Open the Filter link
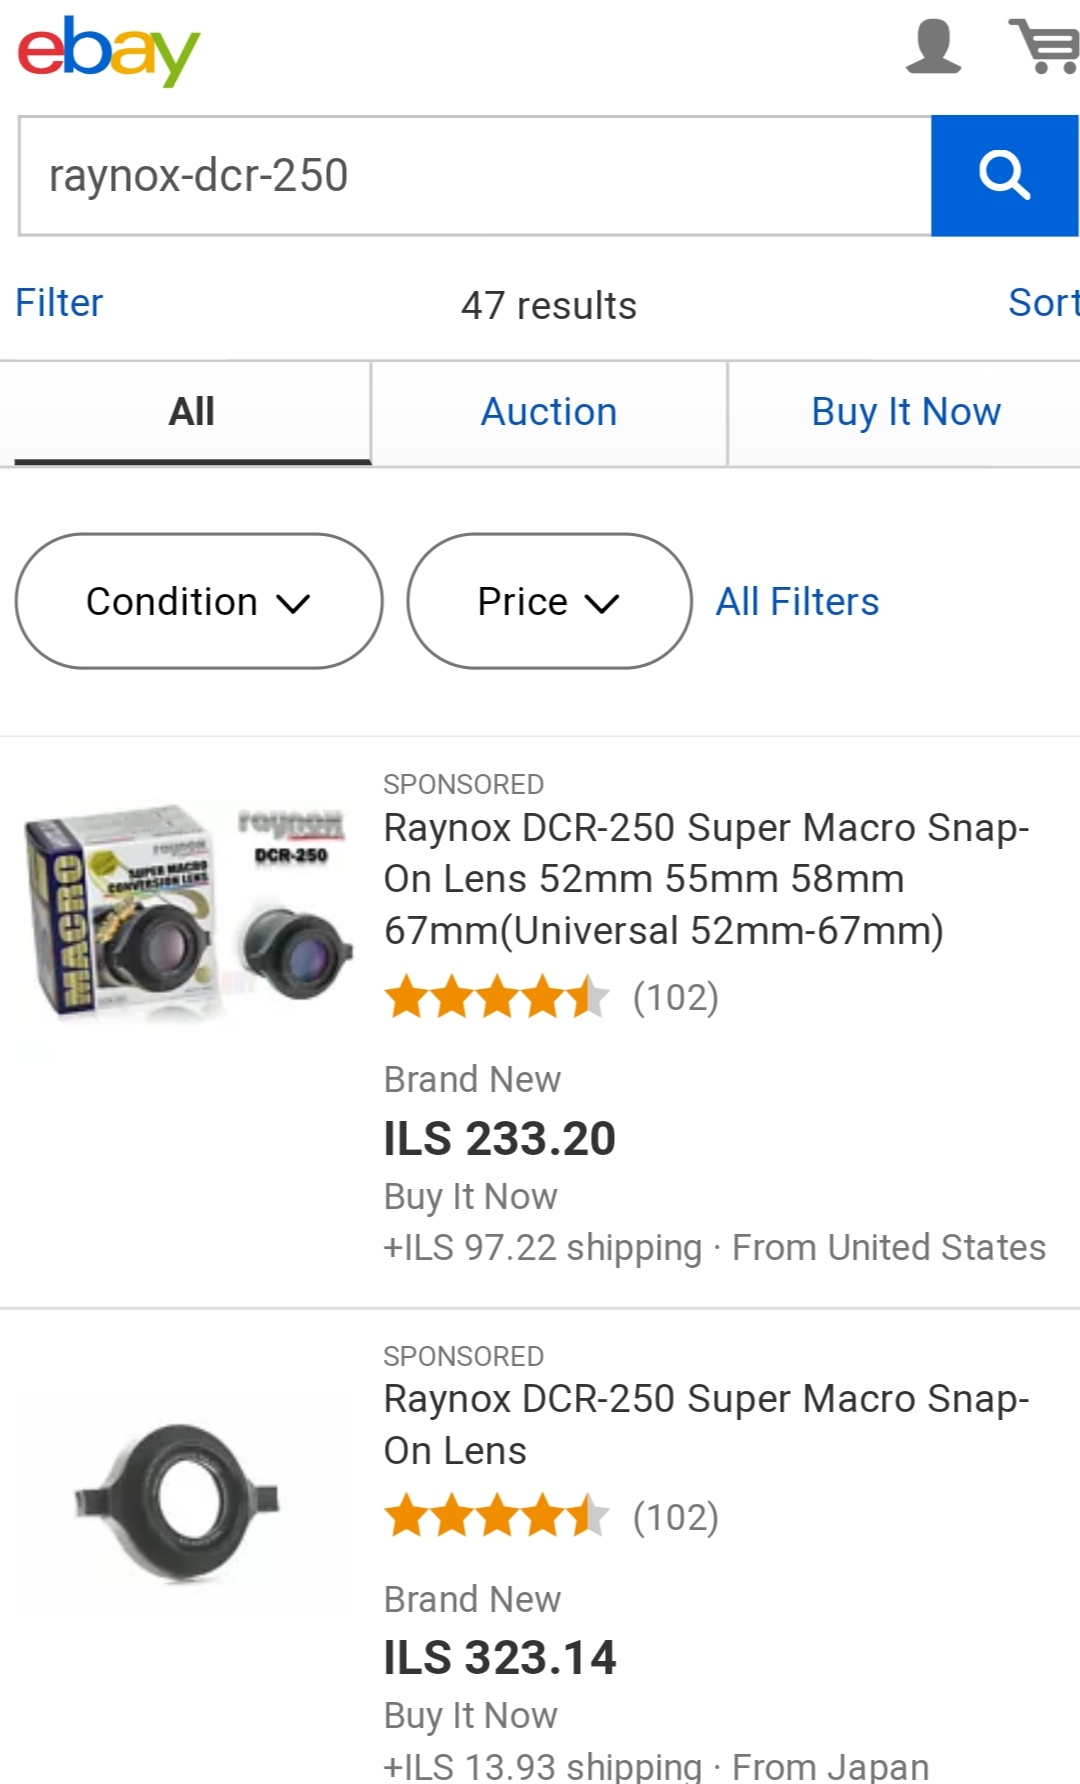 pyautogui.click(x=59, y=303)
